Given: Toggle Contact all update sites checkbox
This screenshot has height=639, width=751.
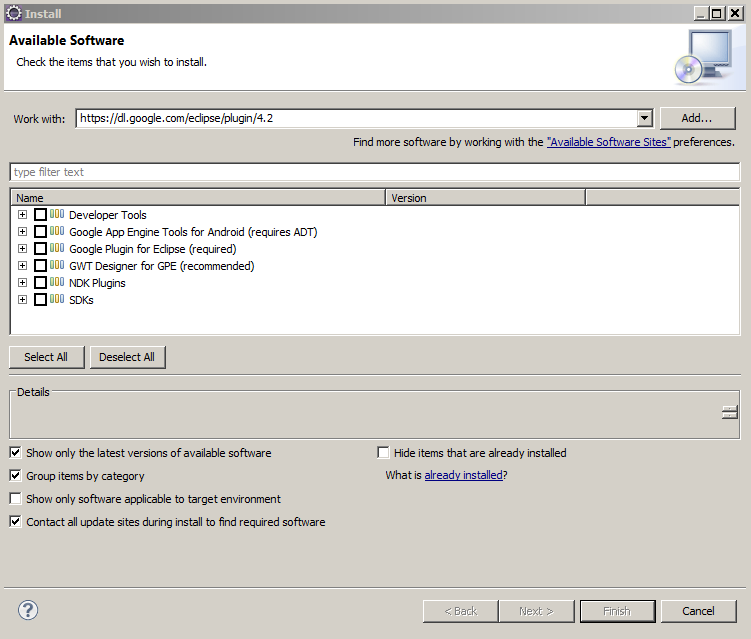Looking at the screenshot, I should coord(16,522).
